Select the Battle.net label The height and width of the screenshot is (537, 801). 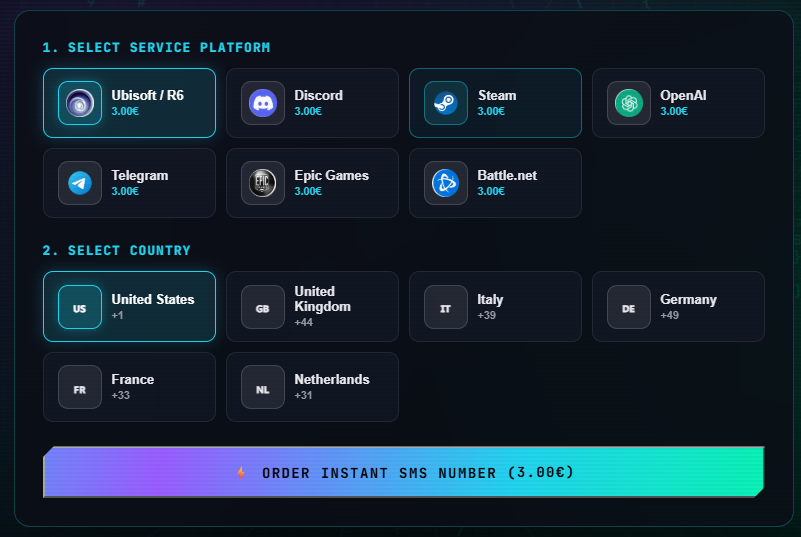507,176
